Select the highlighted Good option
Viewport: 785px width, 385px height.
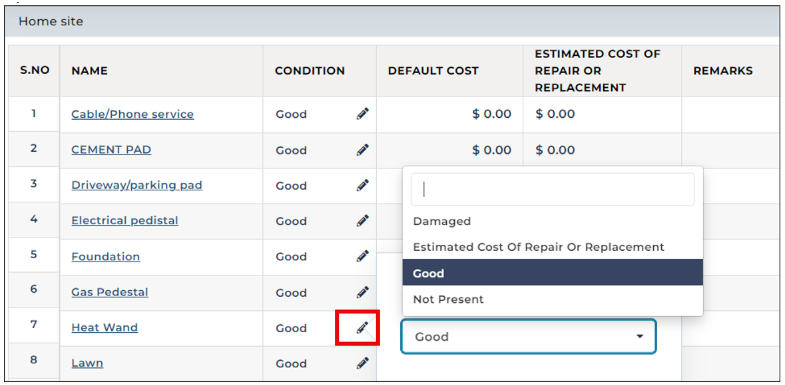(x=553, y=273)
